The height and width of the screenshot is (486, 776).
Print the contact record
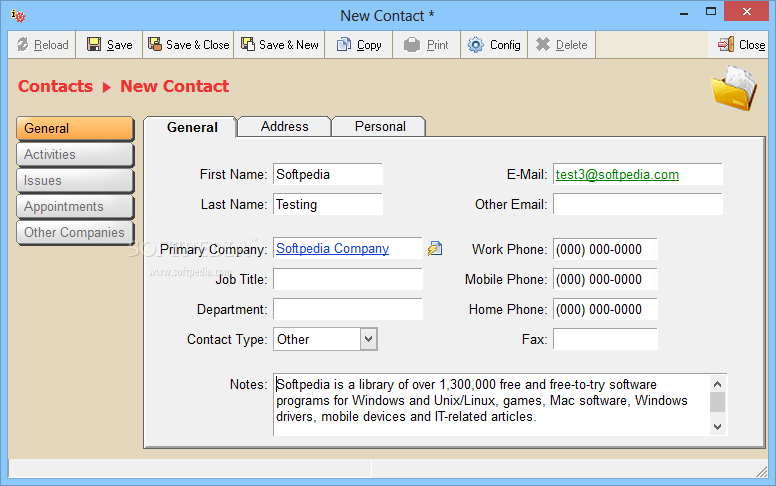(x=426, y=45)
